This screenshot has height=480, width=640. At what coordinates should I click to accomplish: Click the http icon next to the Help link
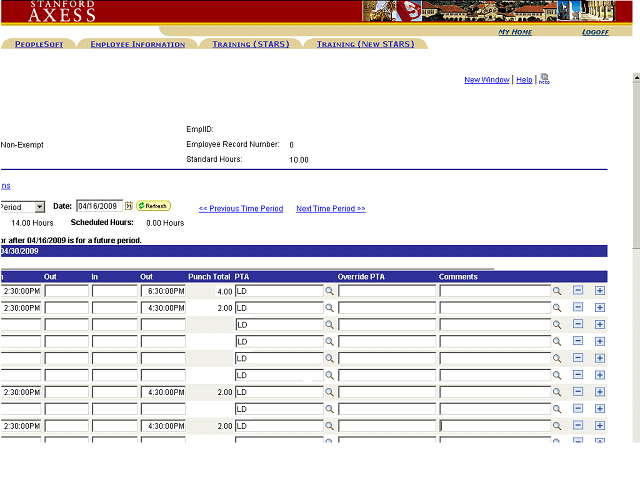[544, 79]
